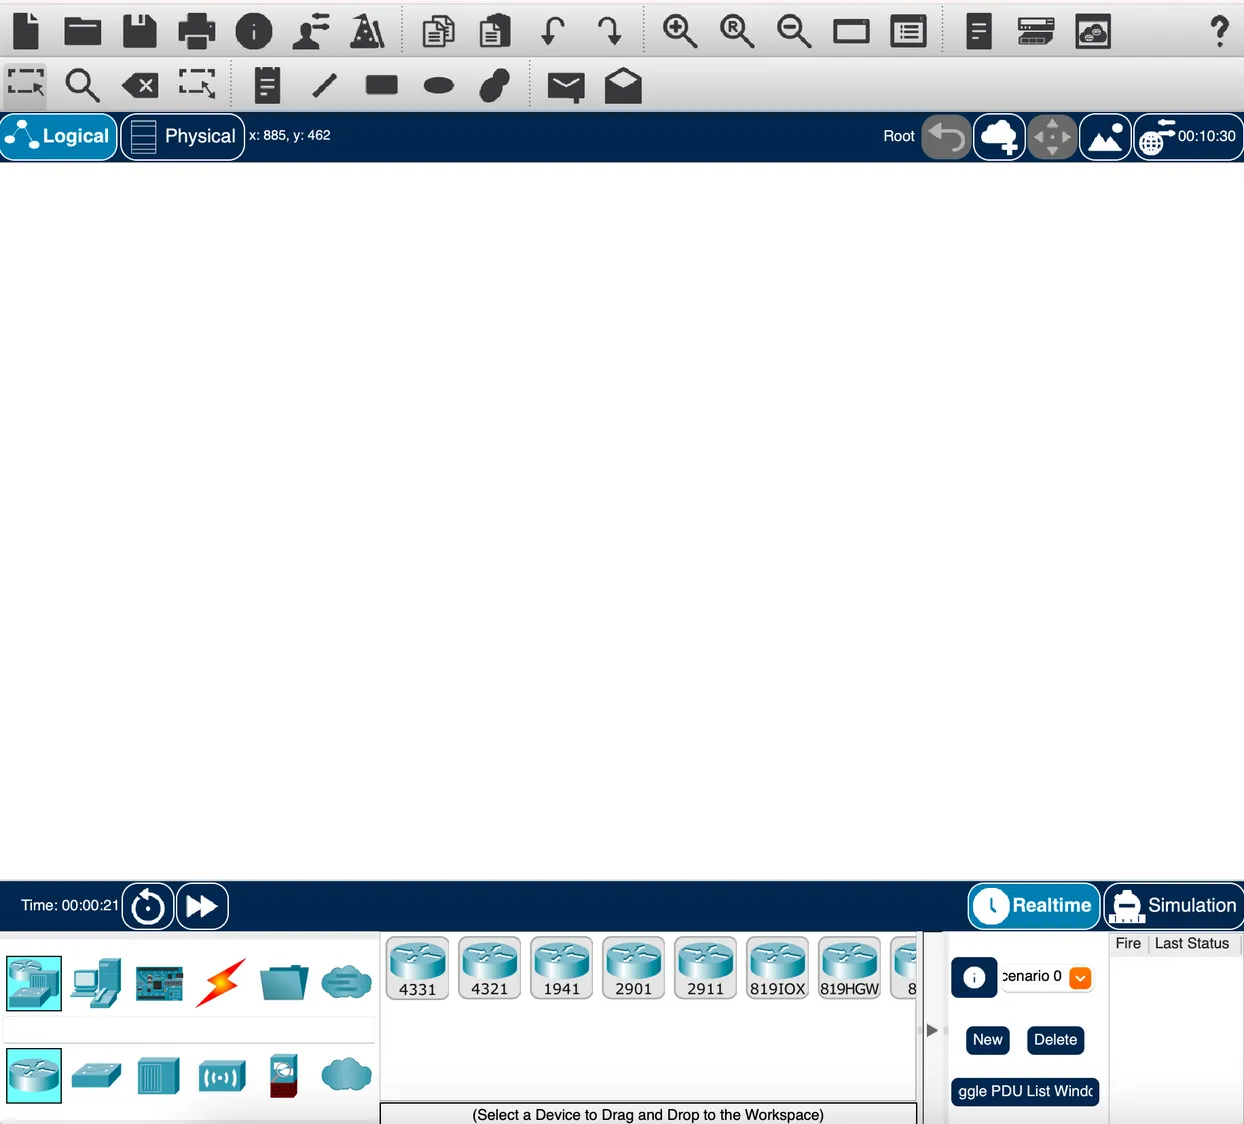Switch to the Physical workspace tab
Viewport: 1244px width, 1124px height.
pyautogui.click(x=183, y=136)
